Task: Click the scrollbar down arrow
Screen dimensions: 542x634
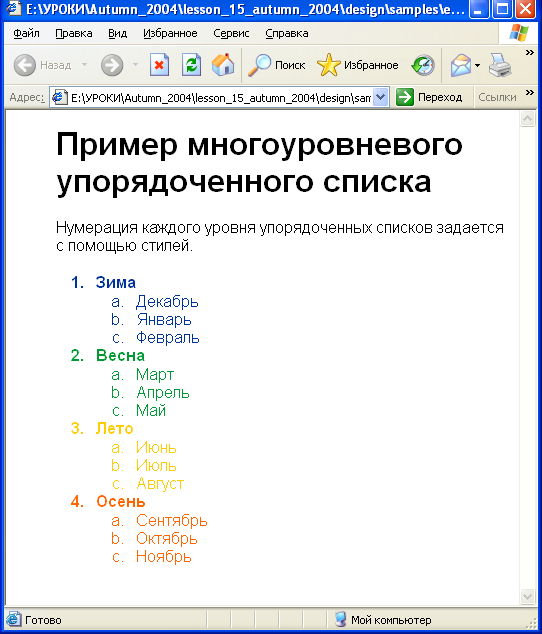Action: (527, 596)
